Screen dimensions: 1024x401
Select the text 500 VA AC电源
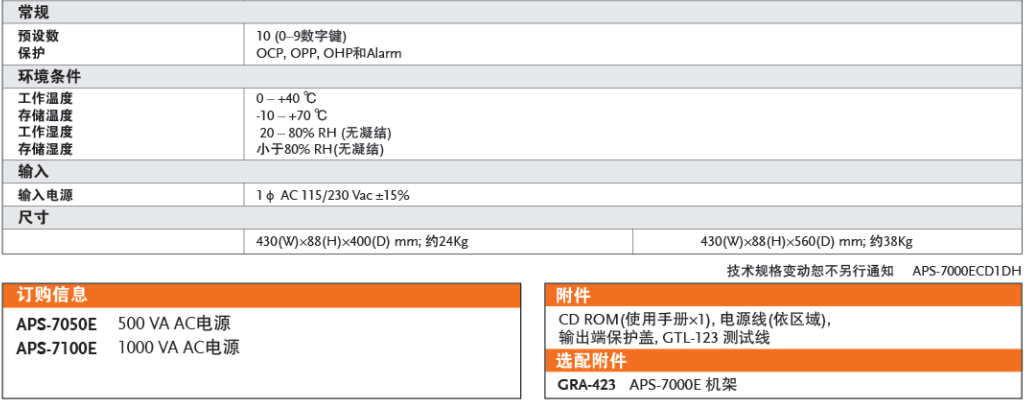click(x=174, y=324)
